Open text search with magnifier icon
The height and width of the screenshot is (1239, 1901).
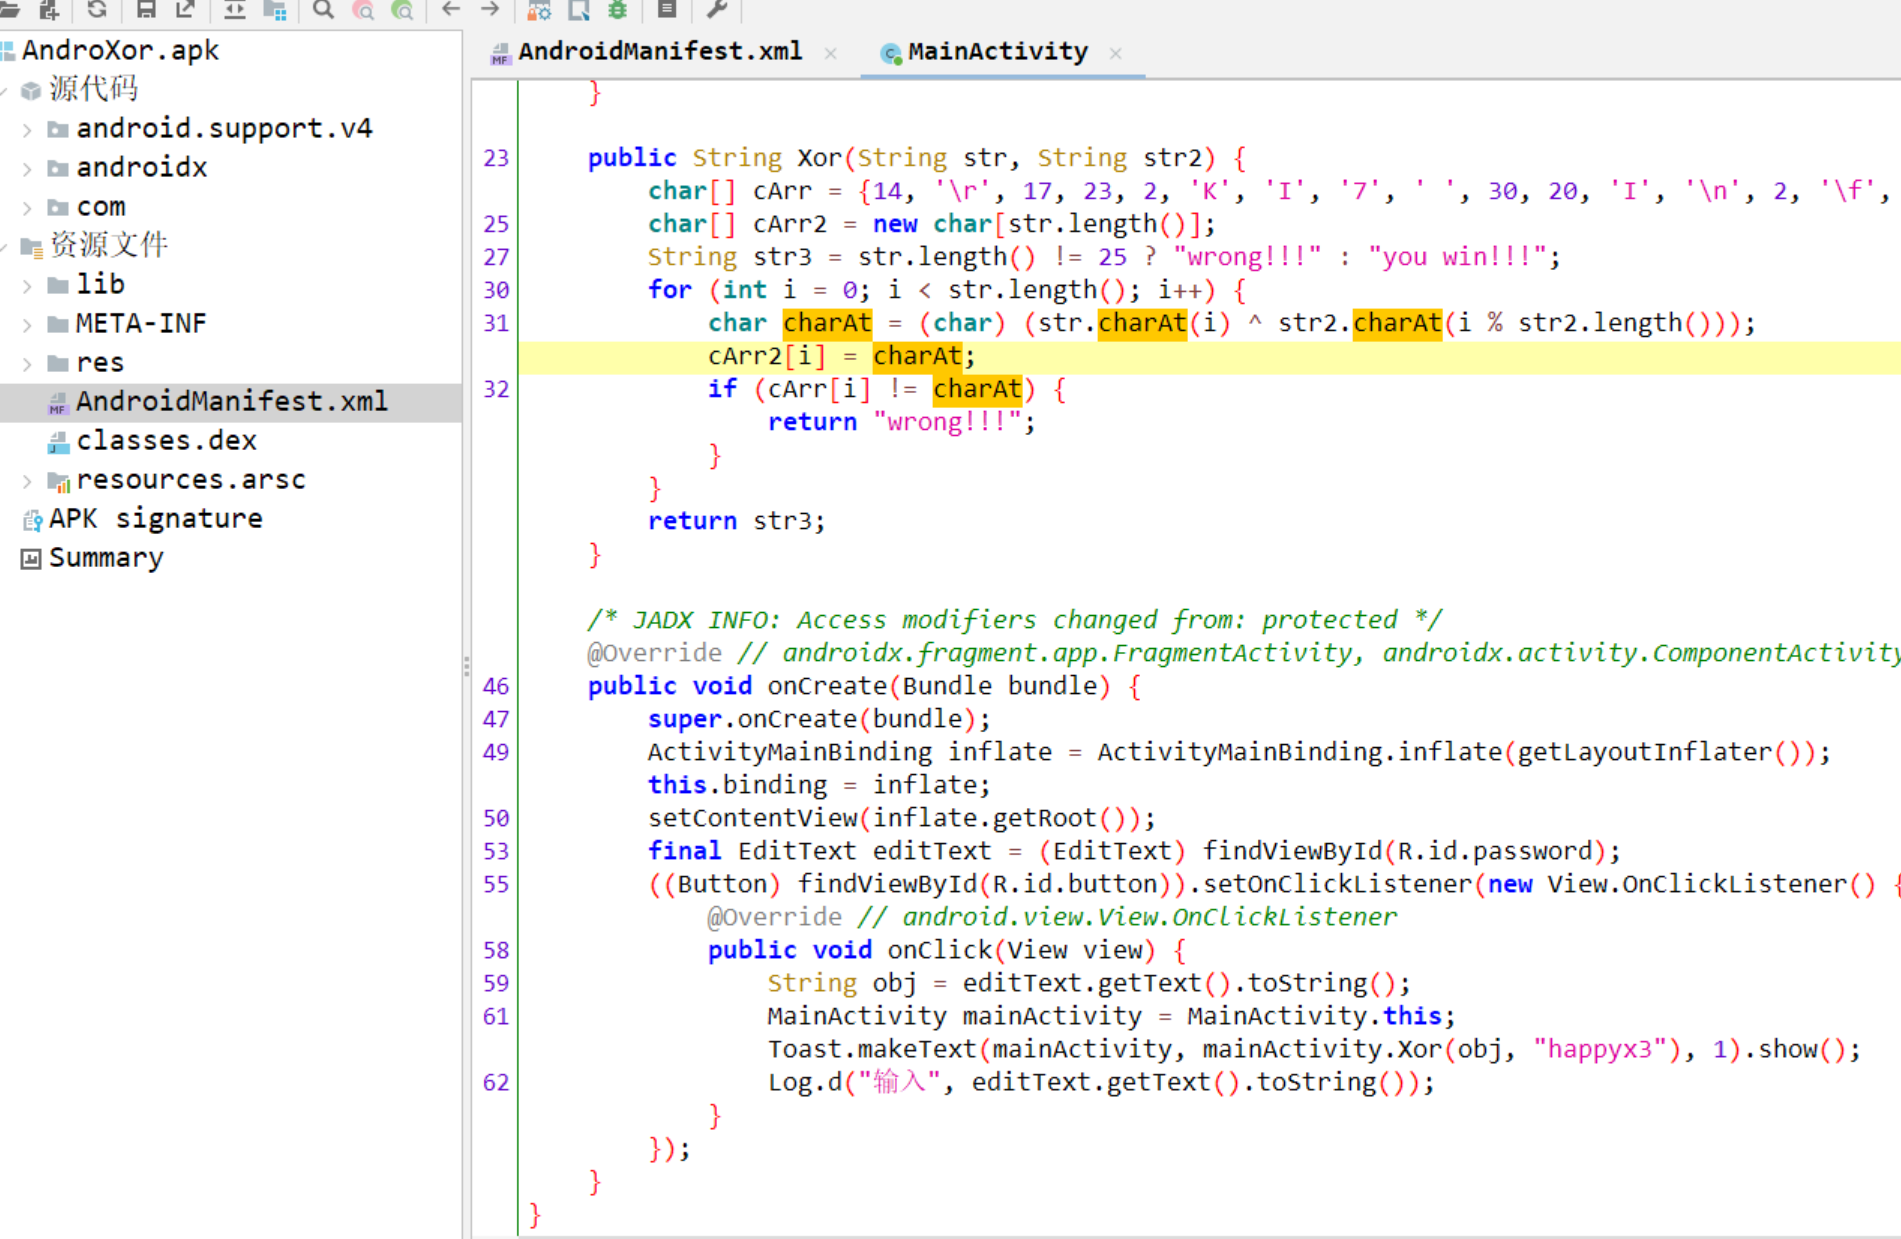point(323,9)
